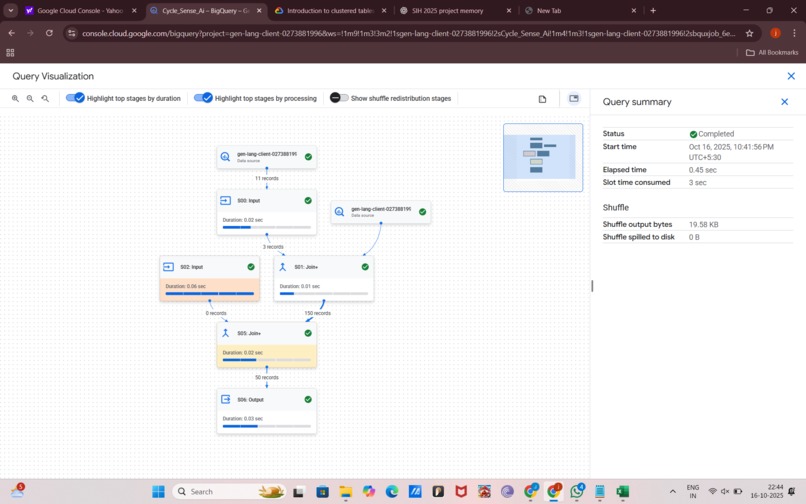Image resolution: width=806 pixels, height=504 pixels.
Task: Go back in browser history
Action: pos(11,33)
